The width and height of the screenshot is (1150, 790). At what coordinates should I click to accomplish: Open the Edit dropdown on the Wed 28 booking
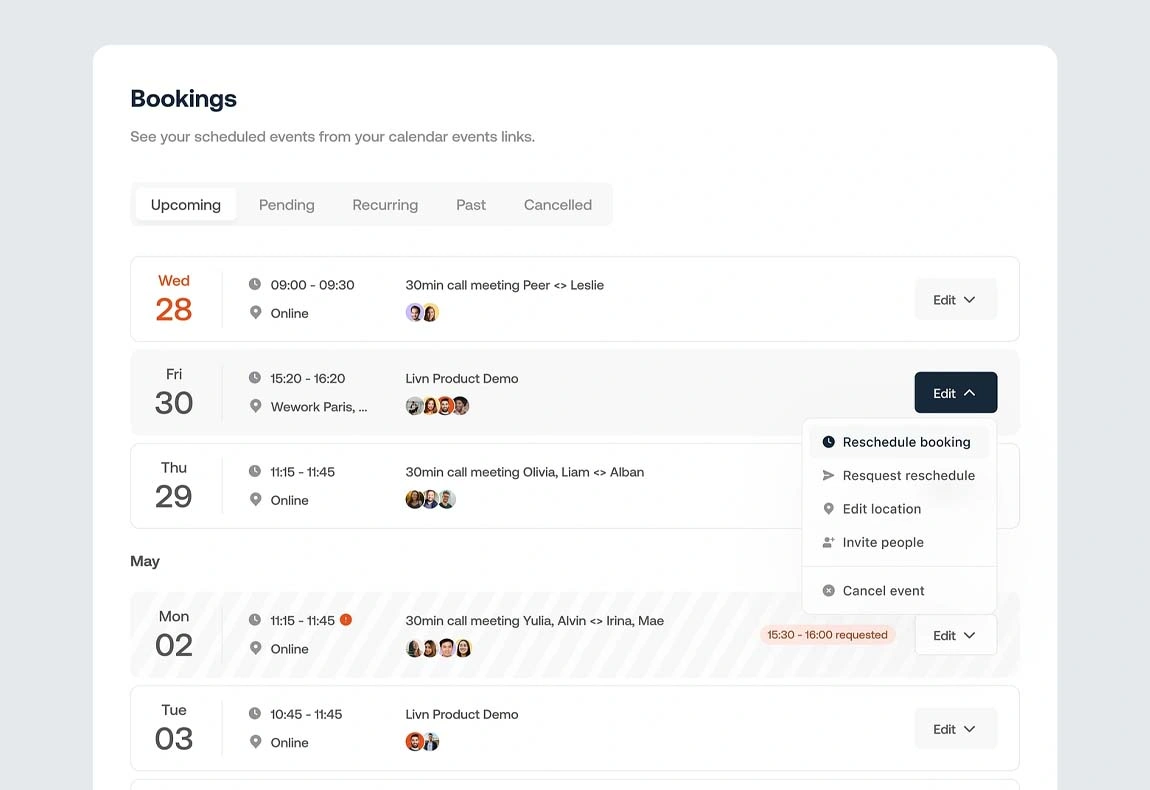955,298
